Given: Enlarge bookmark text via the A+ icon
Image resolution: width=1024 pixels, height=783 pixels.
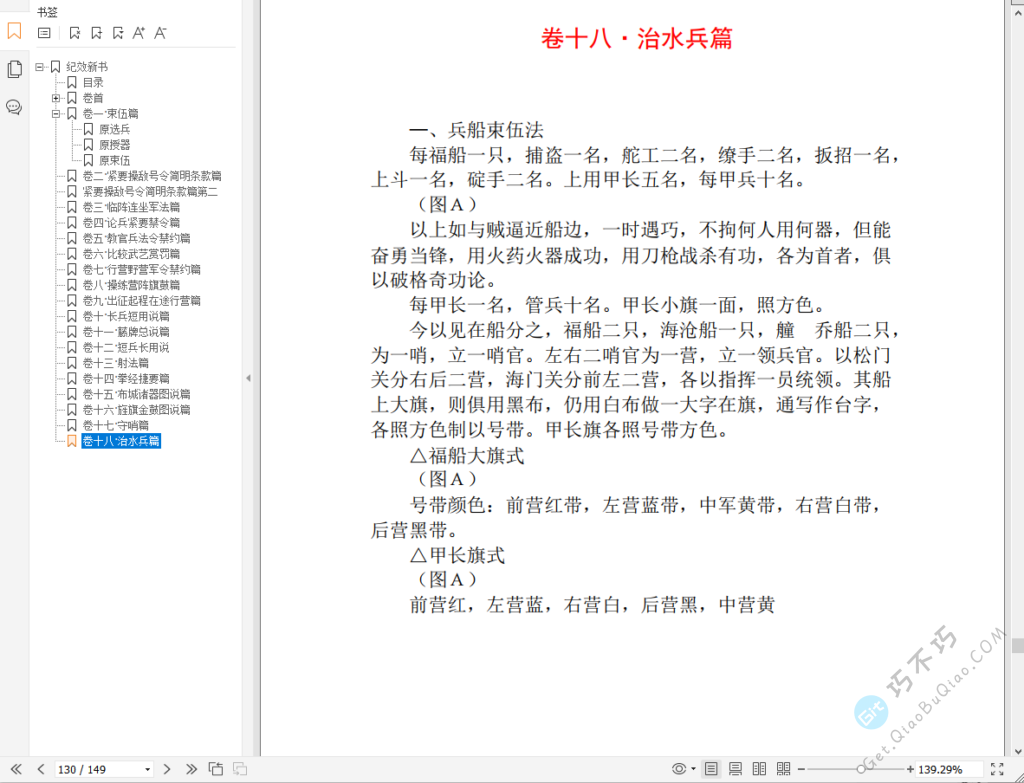Looking at the screenshot, I should pos(139,33).
